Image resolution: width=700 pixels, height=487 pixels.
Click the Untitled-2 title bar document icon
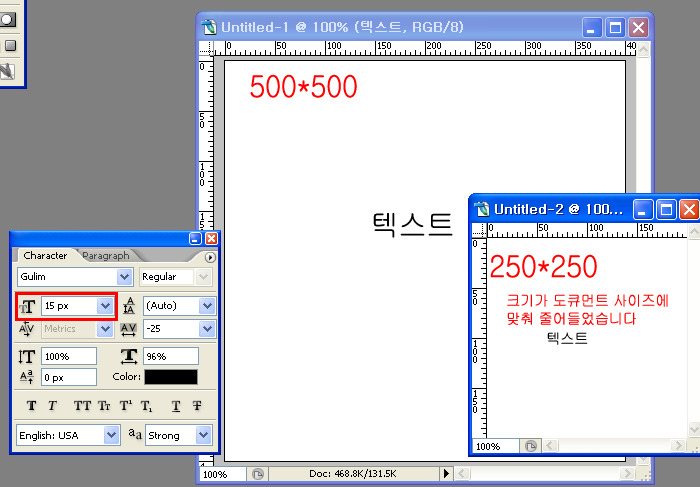coord(482,209)
